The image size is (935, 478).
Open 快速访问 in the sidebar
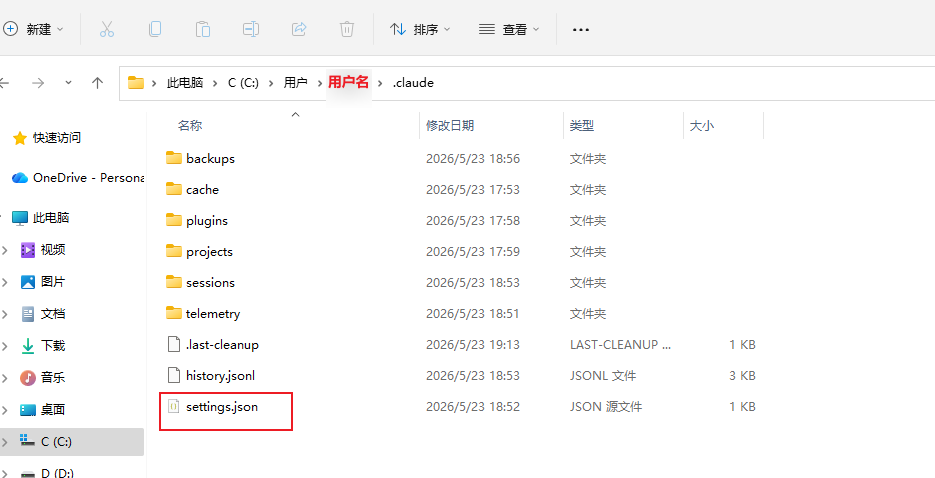tap(47, 138)
